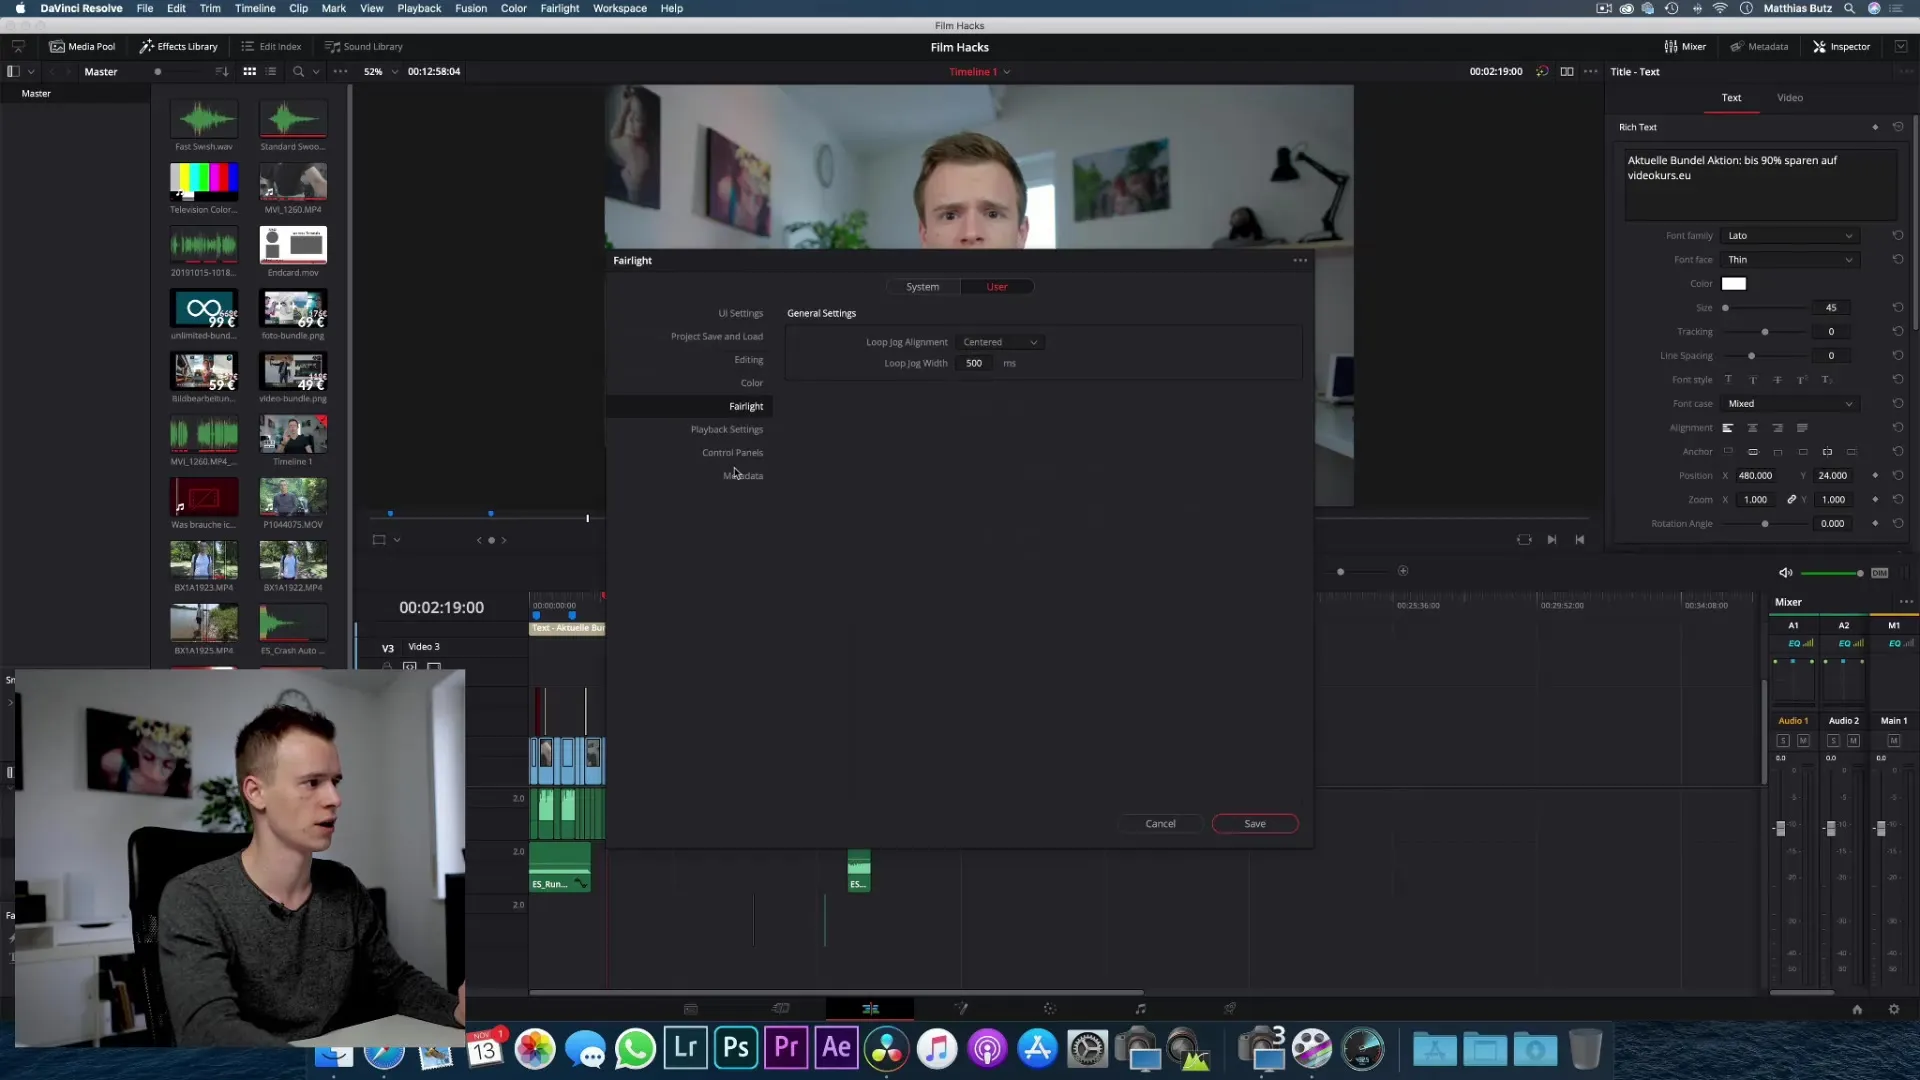Switch media pool to thumbnail view
1920x1080 pixels.
(250, 72)
